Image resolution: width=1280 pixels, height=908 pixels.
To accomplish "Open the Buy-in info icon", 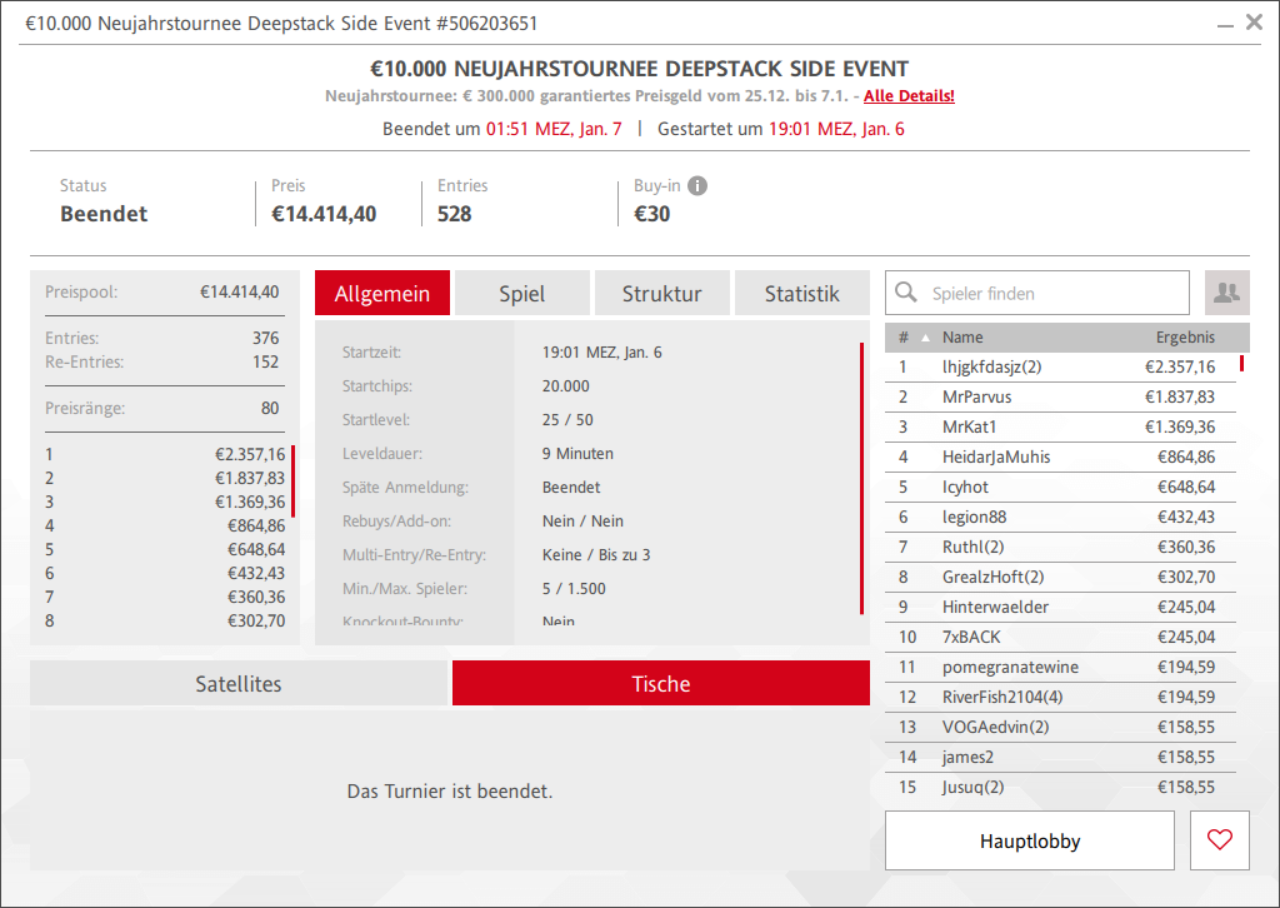I will pyautogui.click(x=697, y=186).
